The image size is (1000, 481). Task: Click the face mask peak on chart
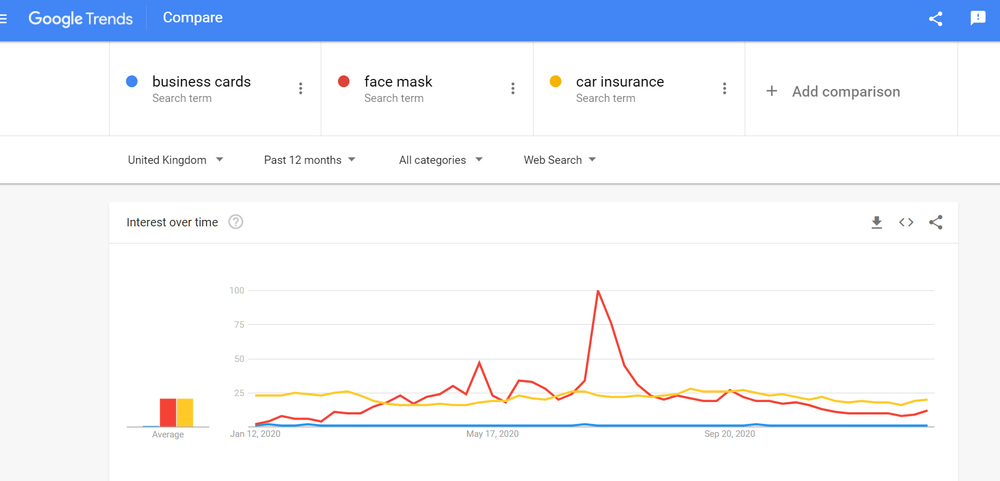(x=598, y=291)
